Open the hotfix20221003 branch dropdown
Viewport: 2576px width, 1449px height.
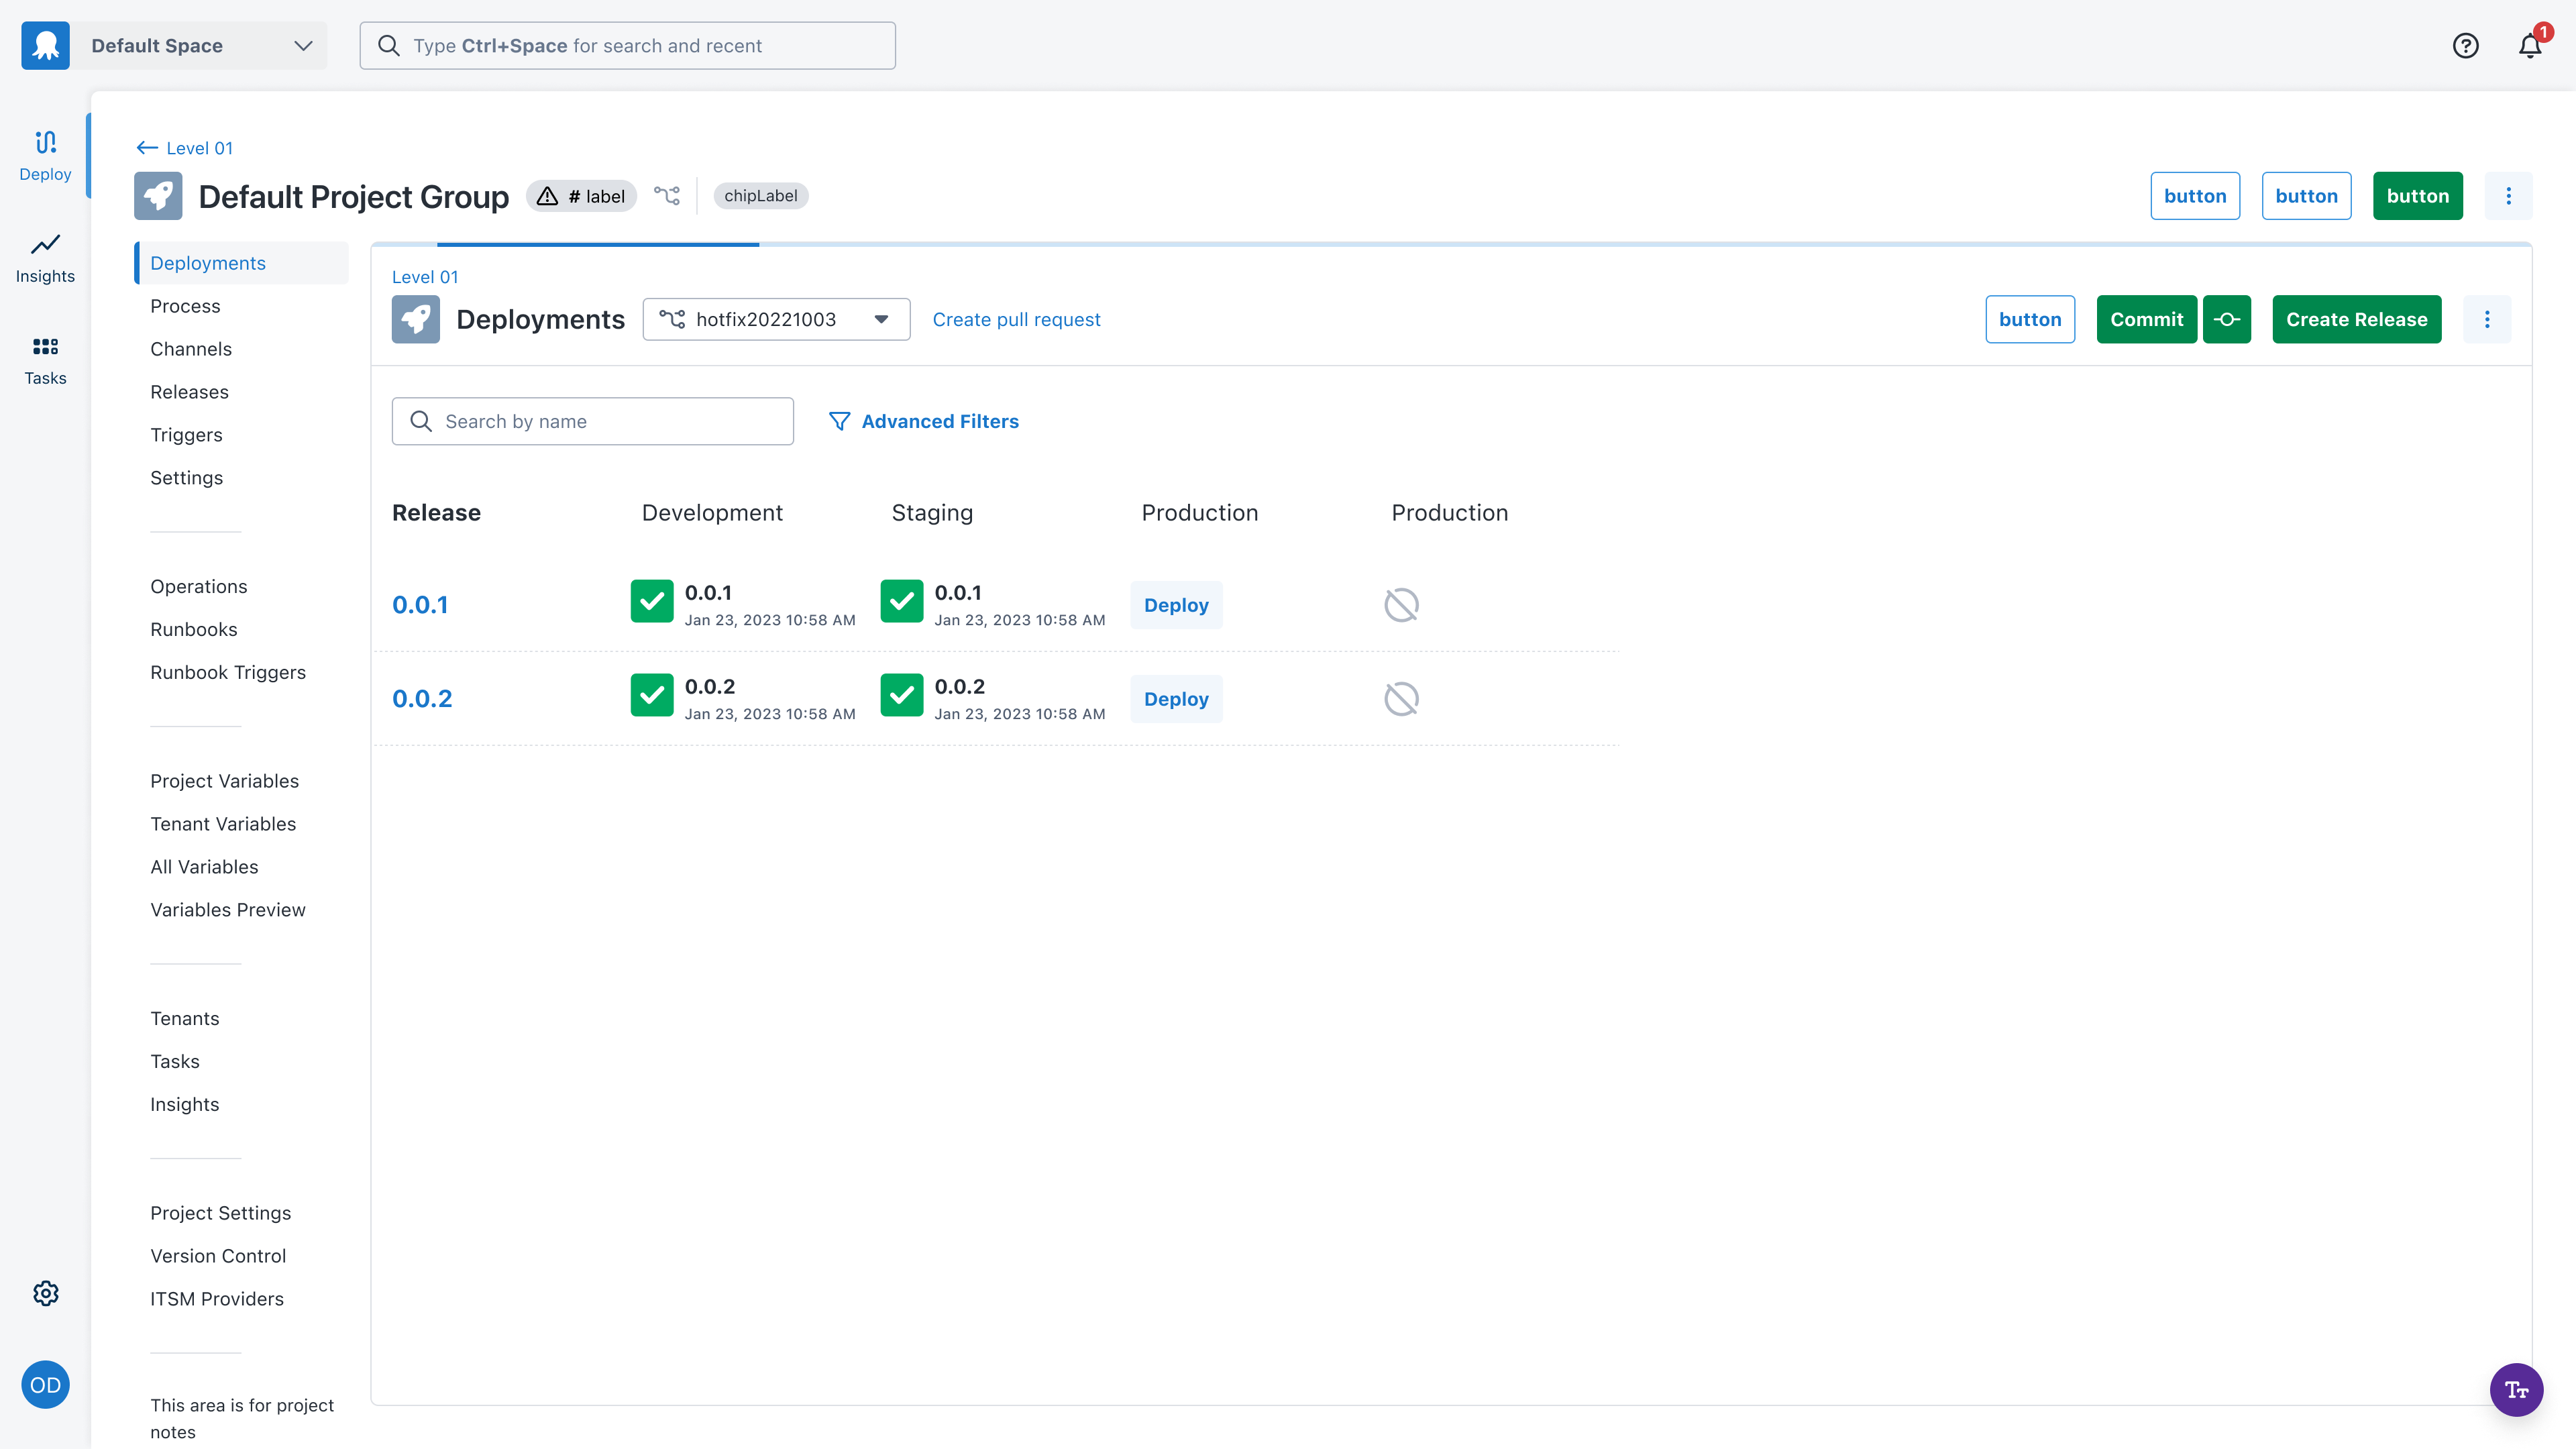pos(776,319)
